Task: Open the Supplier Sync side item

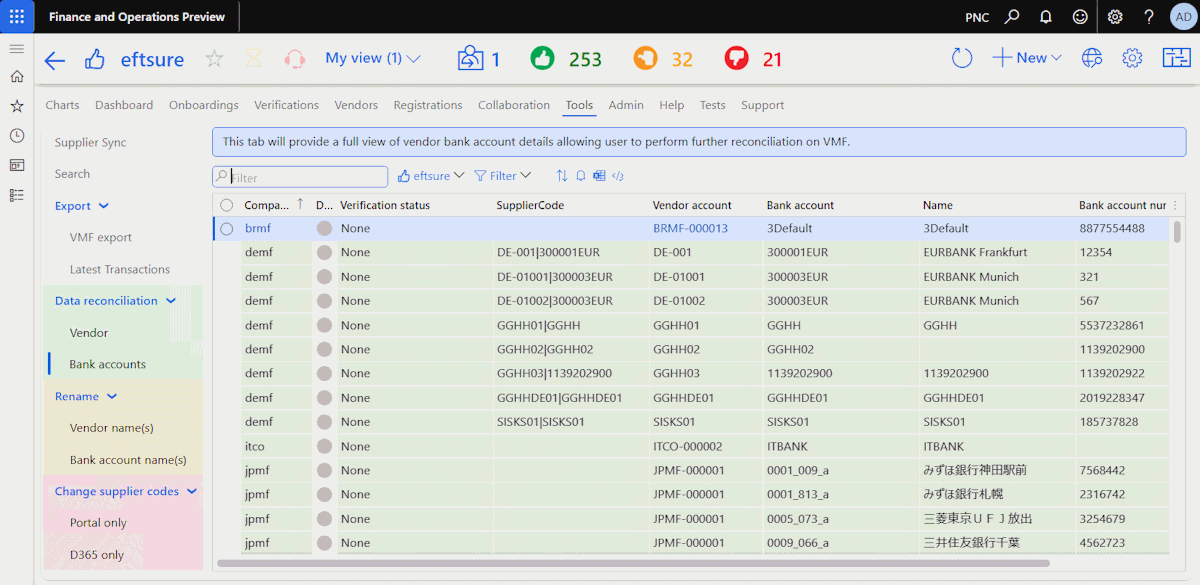Action: pos(91,143)
